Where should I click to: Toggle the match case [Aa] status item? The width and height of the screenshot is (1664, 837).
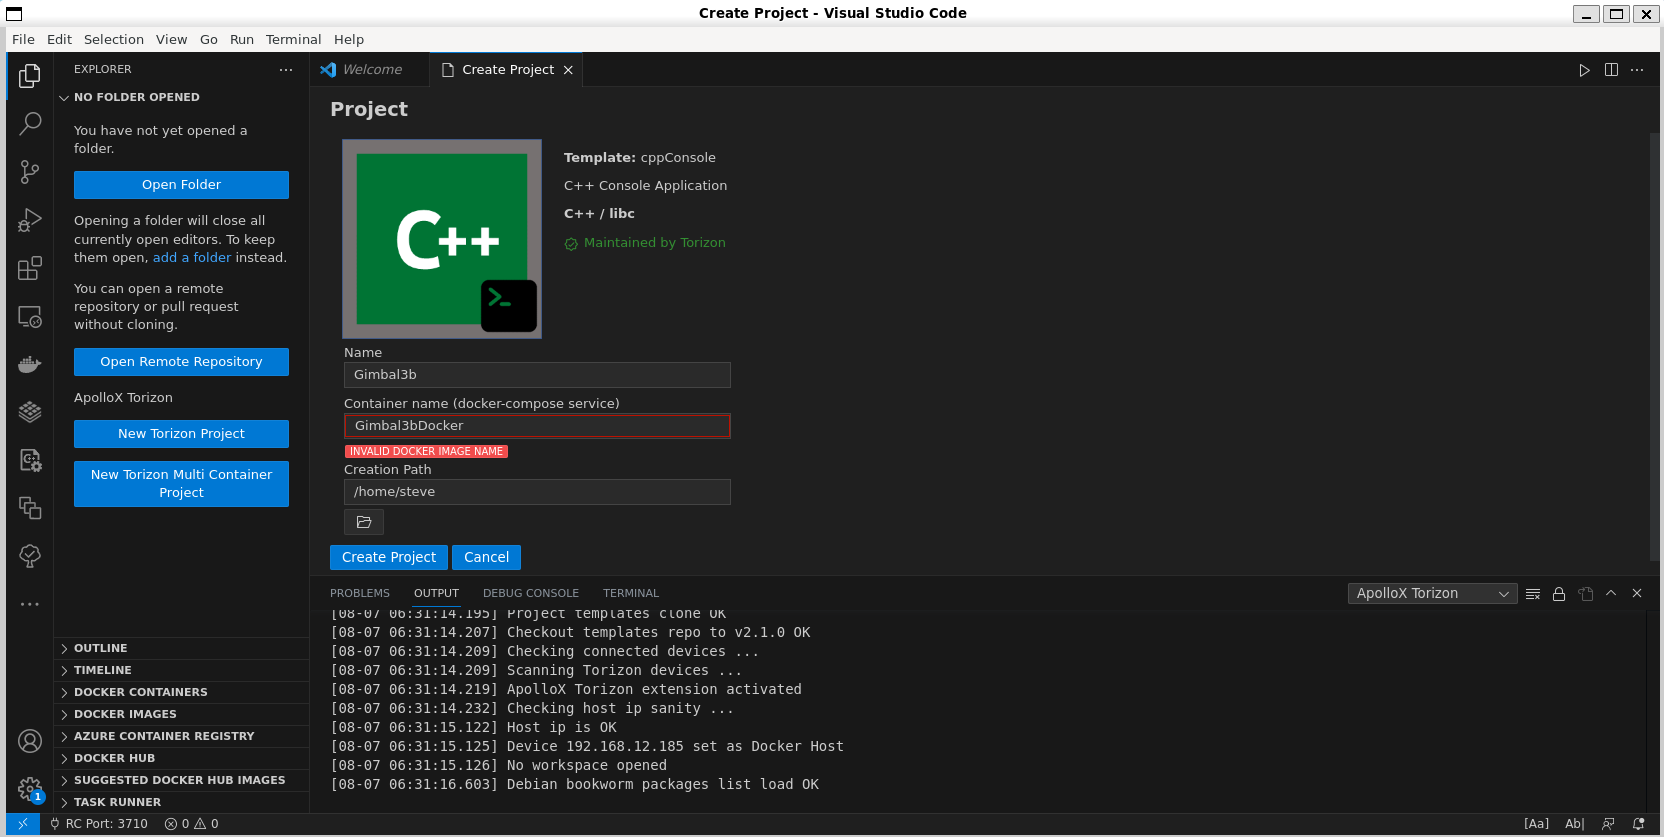click(1536, 824)
